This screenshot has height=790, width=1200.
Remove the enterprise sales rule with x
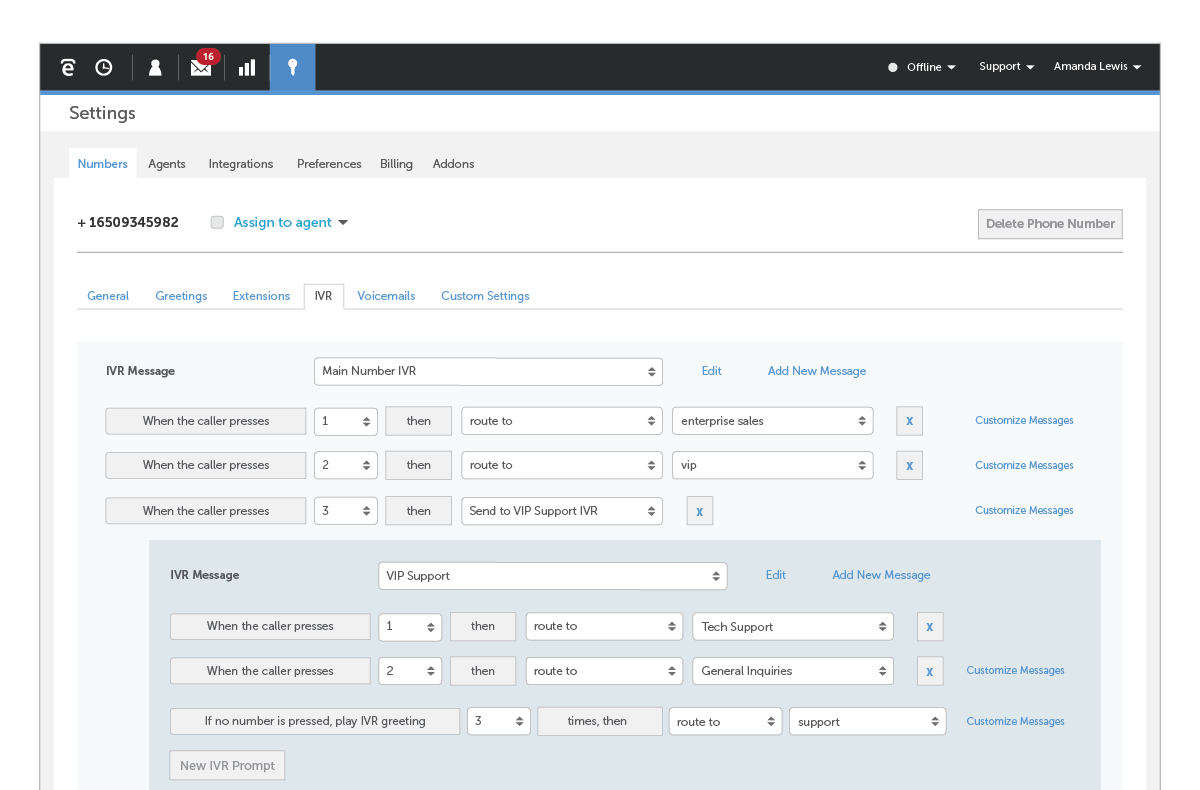coord(909,421)
